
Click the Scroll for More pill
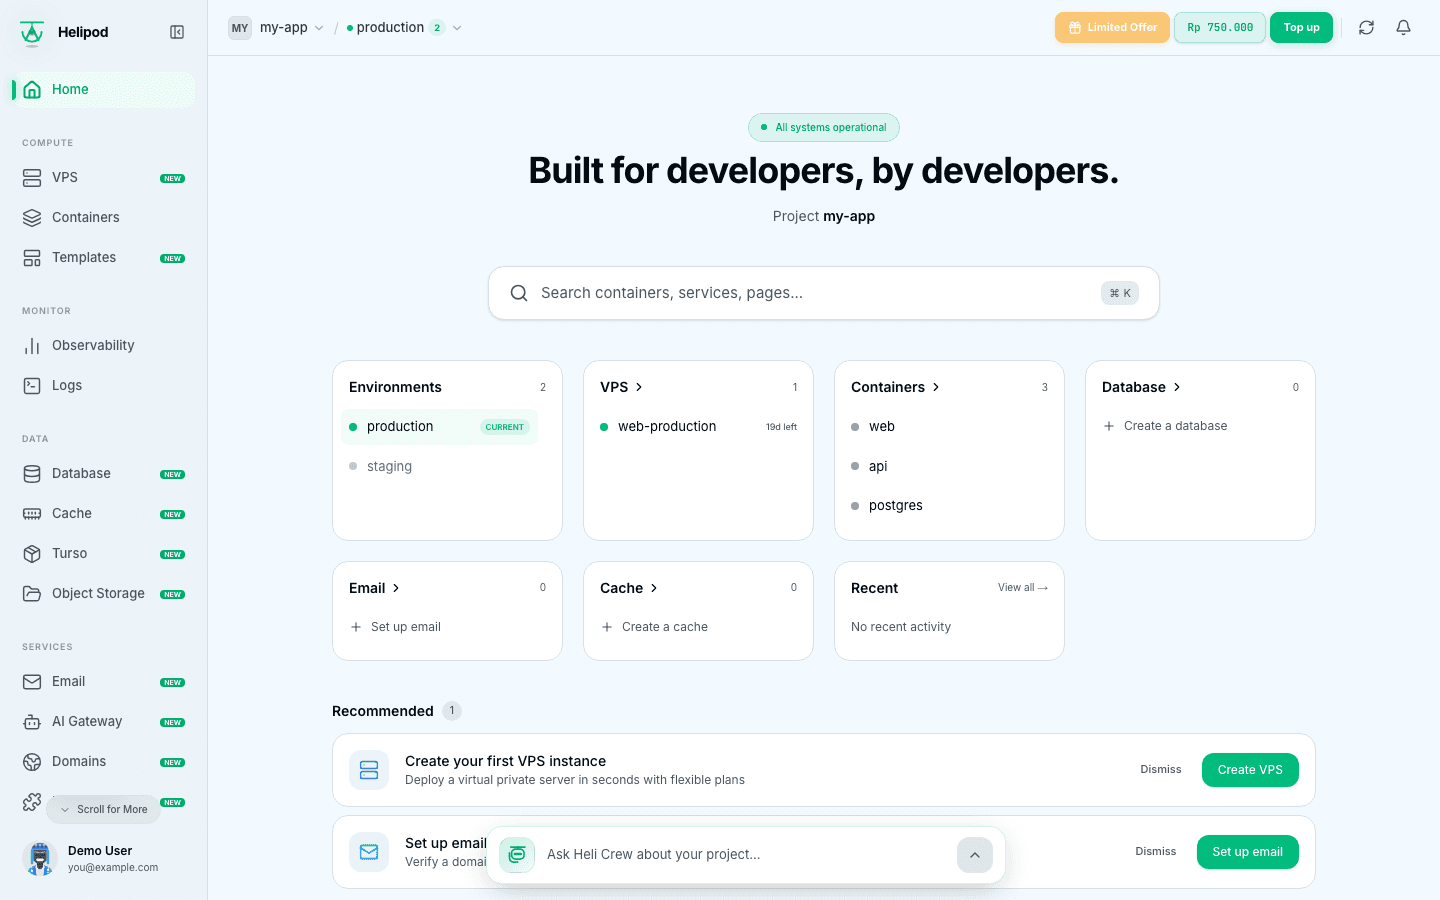click(103, 810)
